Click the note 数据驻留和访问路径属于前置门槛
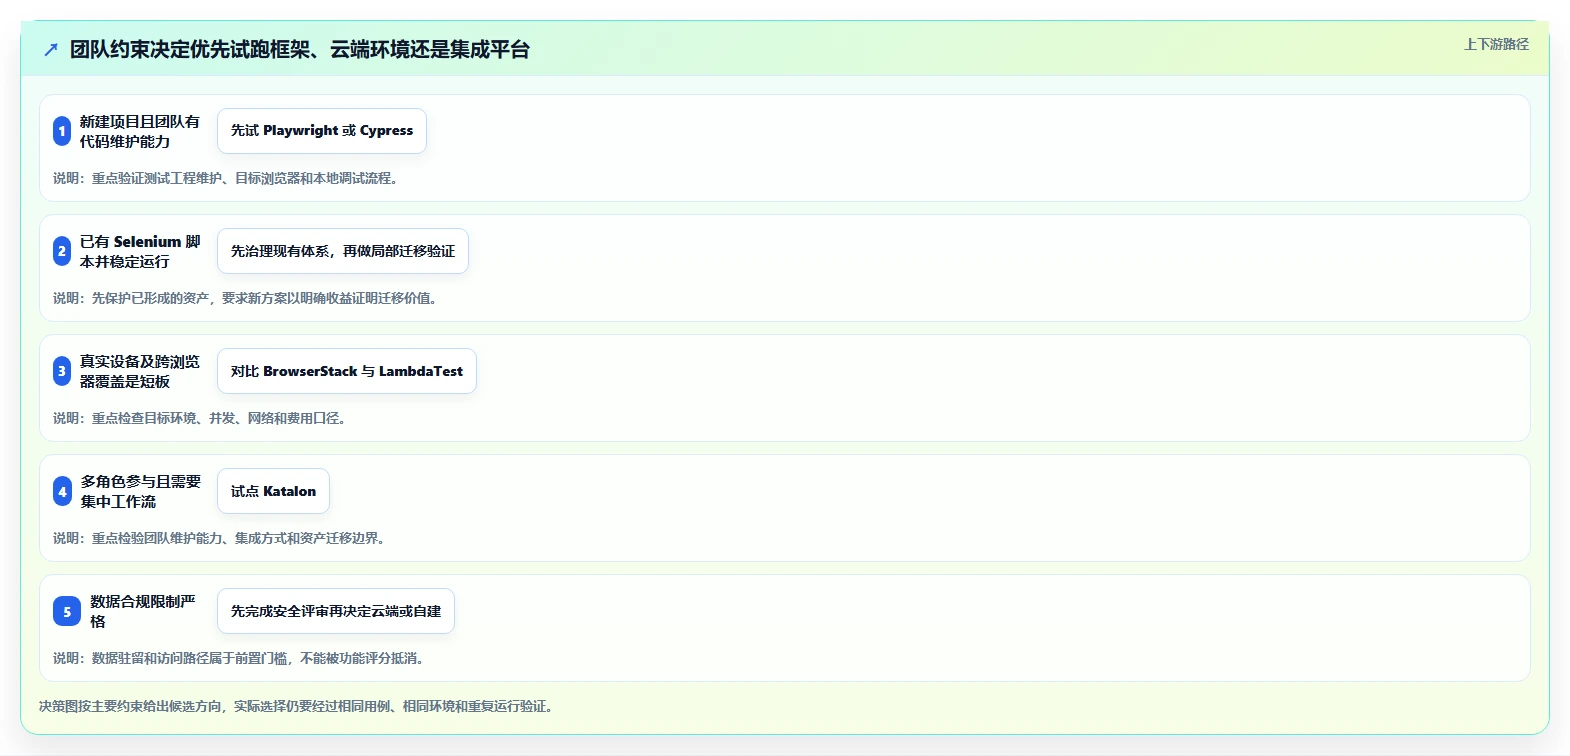This screenshot has height=756, width=1570. (242, 658)
